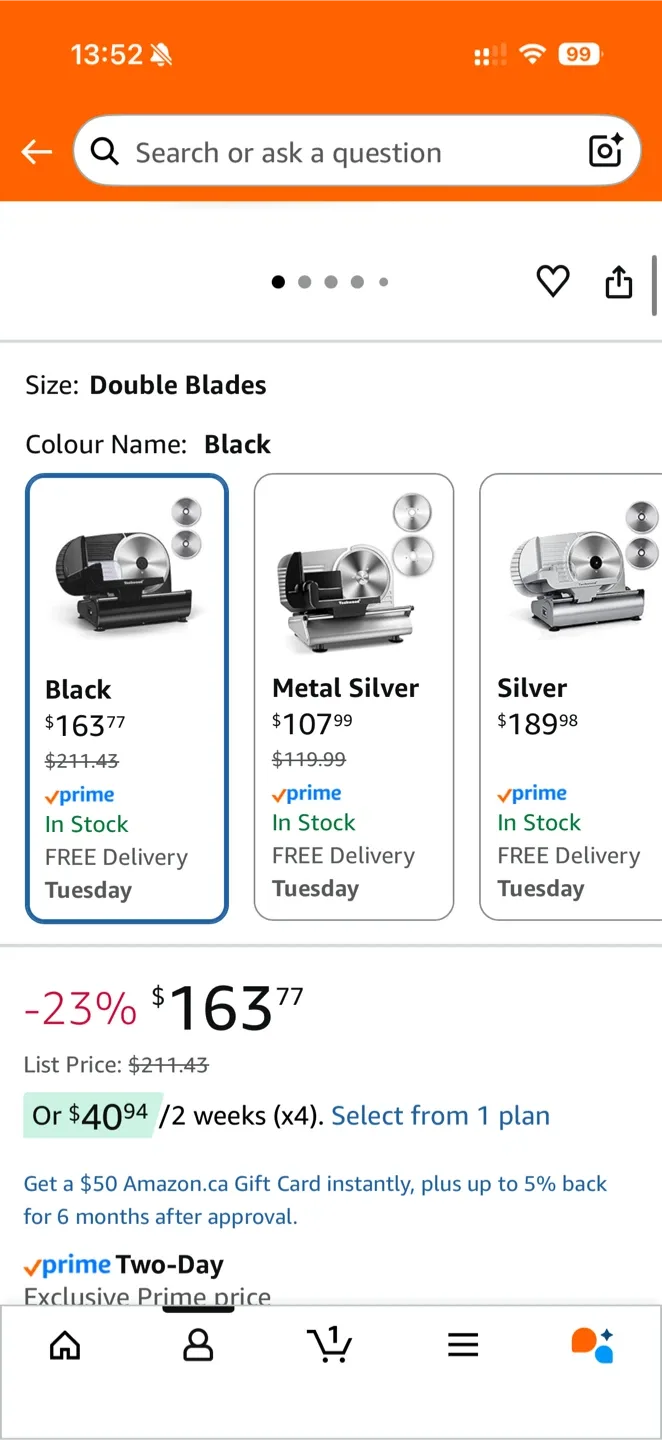The image size is (662, 1440).
Task: Open the shopping cart icon
Action: 330,1345
